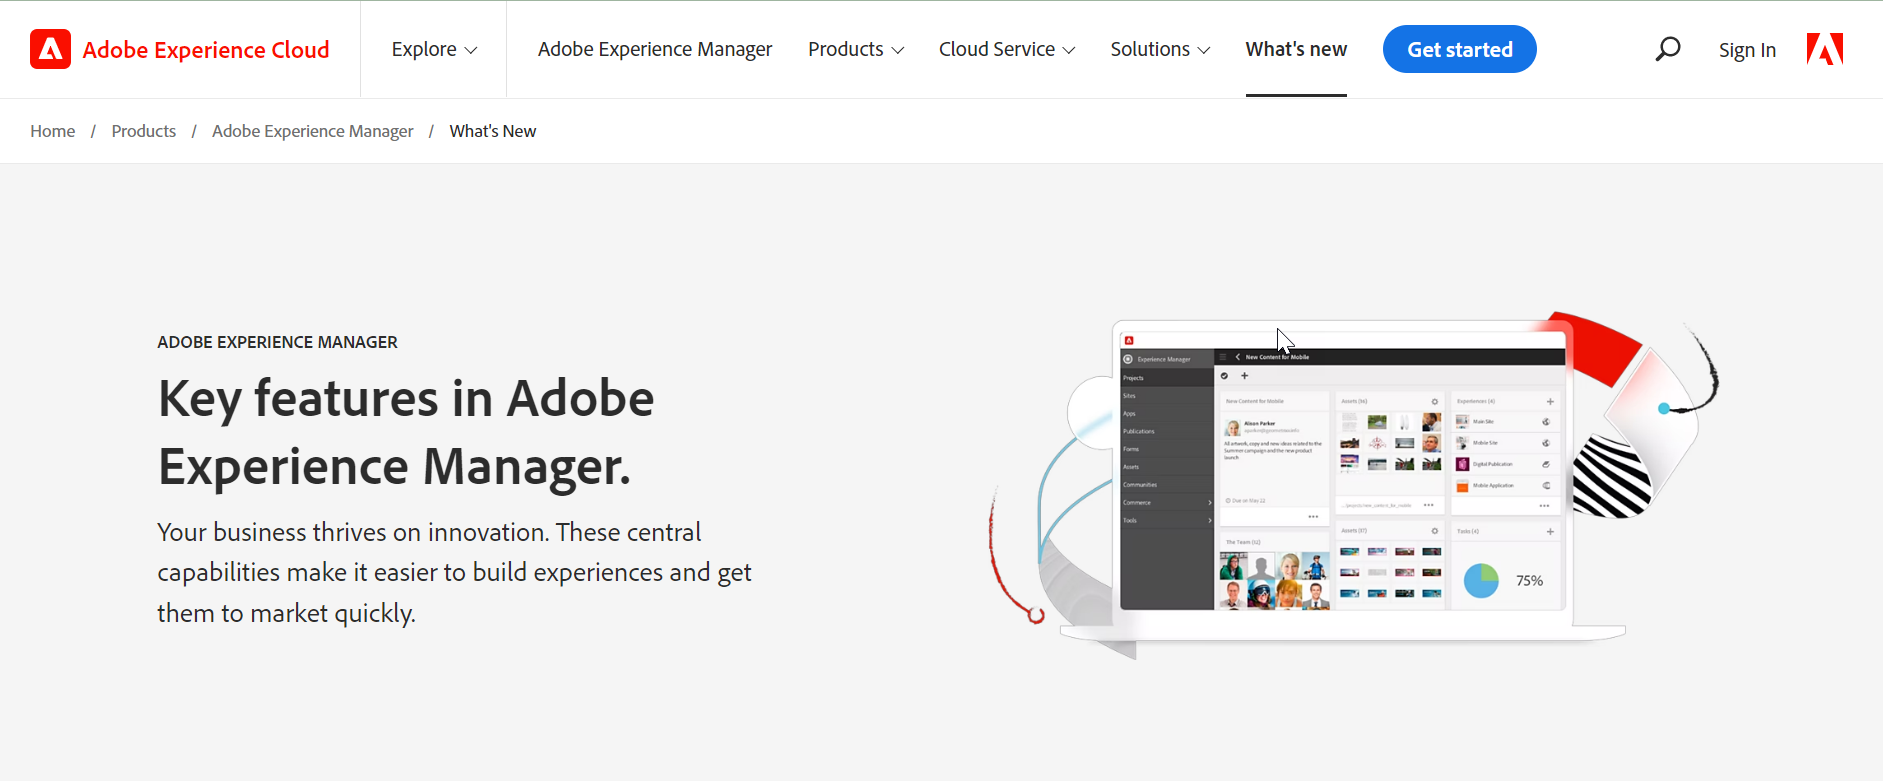1883x781 pixels.
Task: Select the What's new tab
Action: coord(1296,49)
